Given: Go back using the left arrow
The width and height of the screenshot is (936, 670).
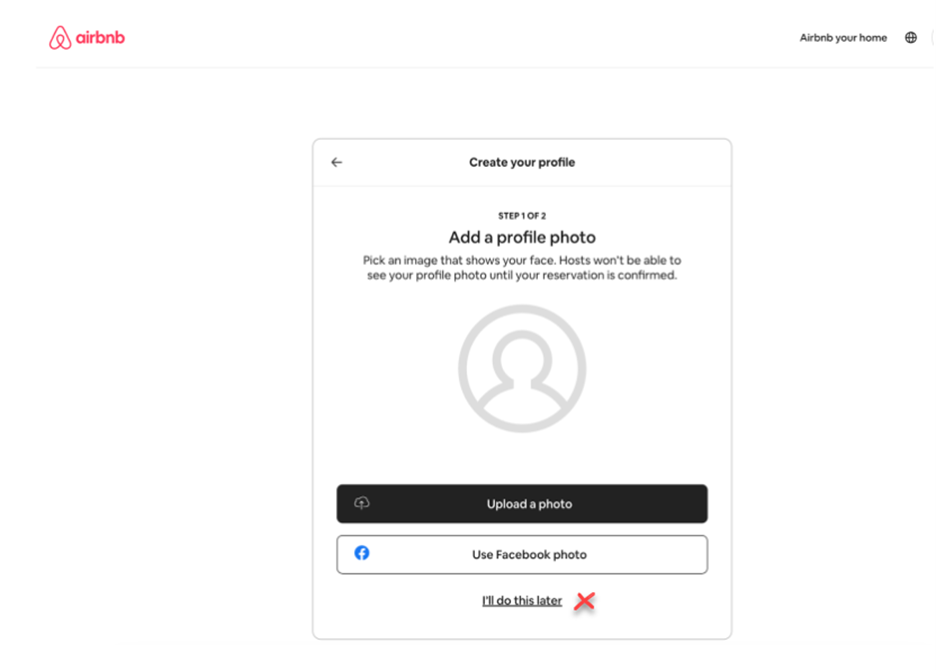Looking at the screenshot, I should [337, 162].
